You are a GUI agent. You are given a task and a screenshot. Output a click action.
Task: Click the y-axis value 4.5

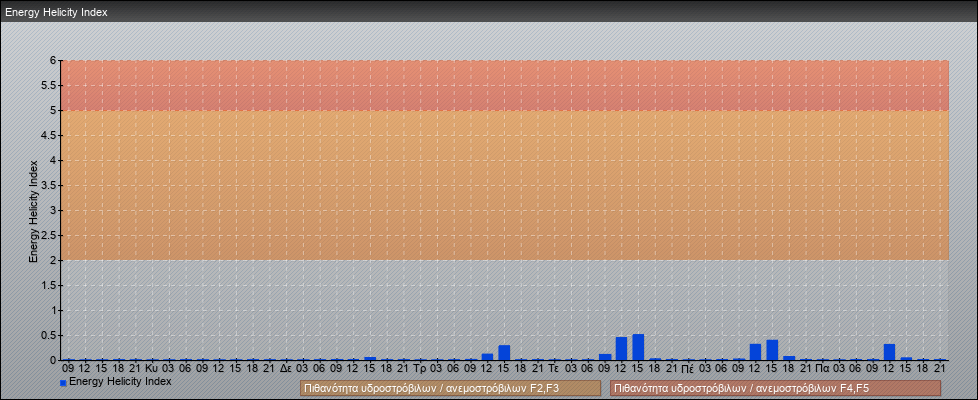50,135
